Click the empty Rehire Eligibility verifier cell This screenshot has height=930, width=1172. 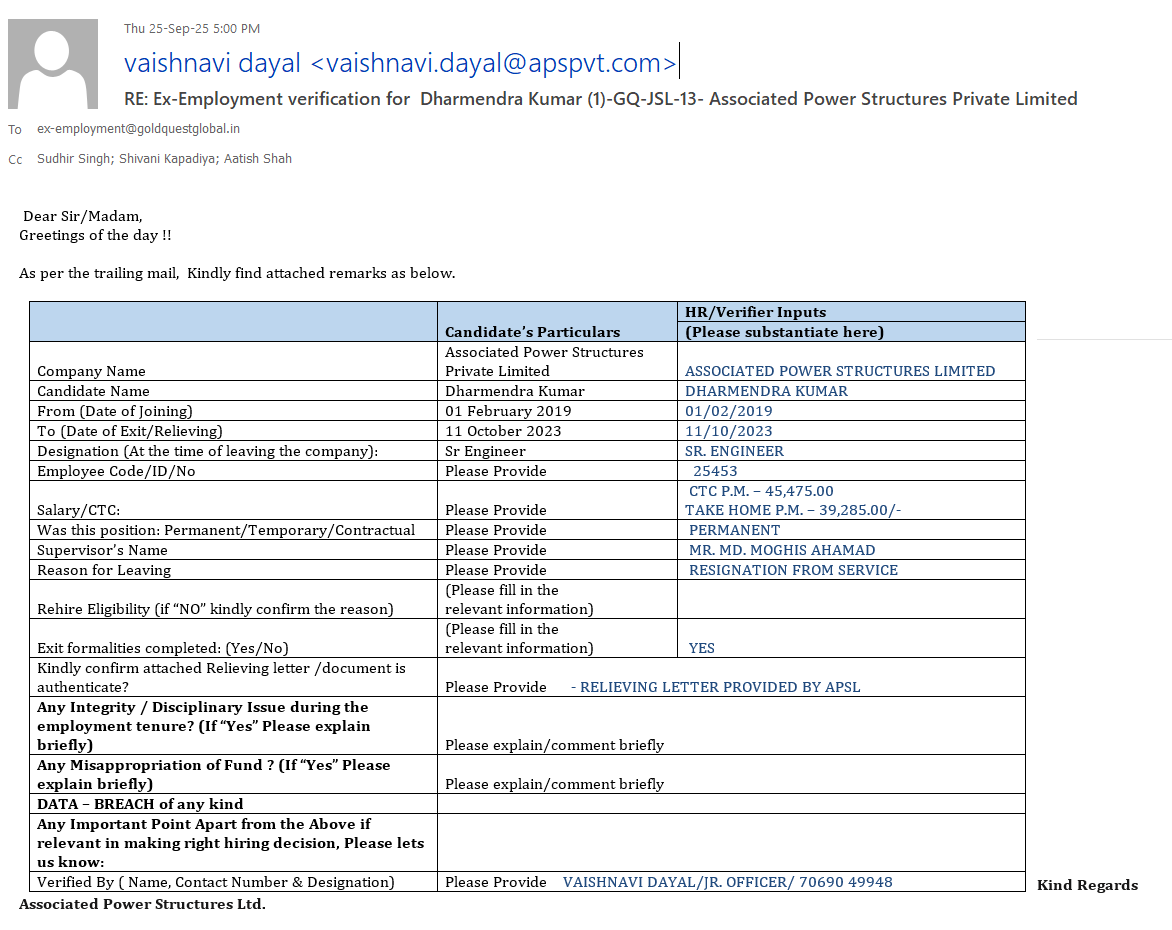850,600
